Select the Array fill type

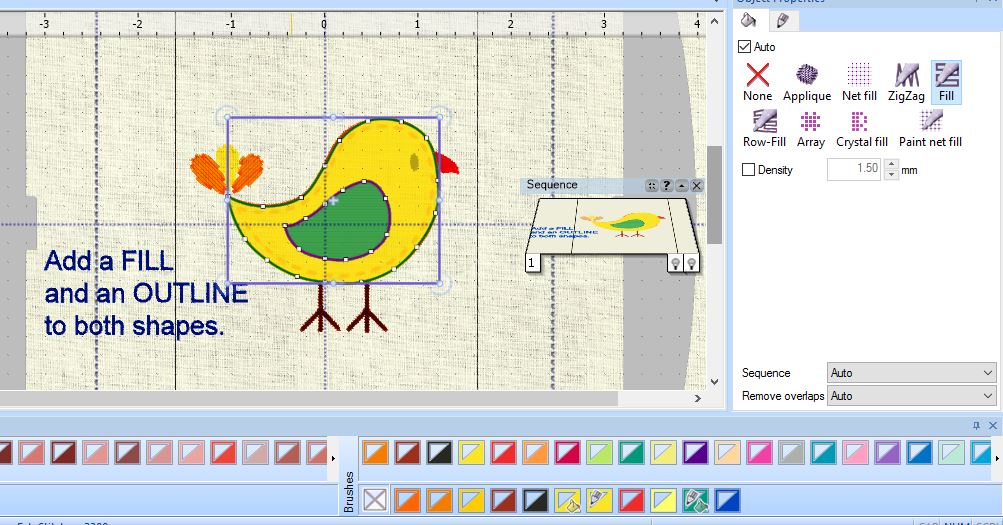click(810, 129)
